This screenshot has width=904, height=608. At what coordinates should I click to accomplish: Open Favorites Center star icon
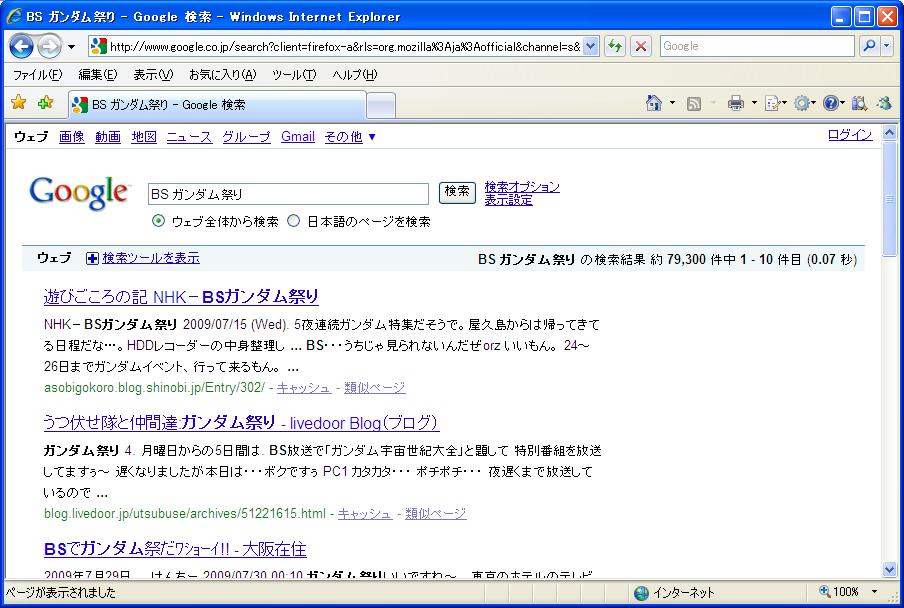click(18, 103)
